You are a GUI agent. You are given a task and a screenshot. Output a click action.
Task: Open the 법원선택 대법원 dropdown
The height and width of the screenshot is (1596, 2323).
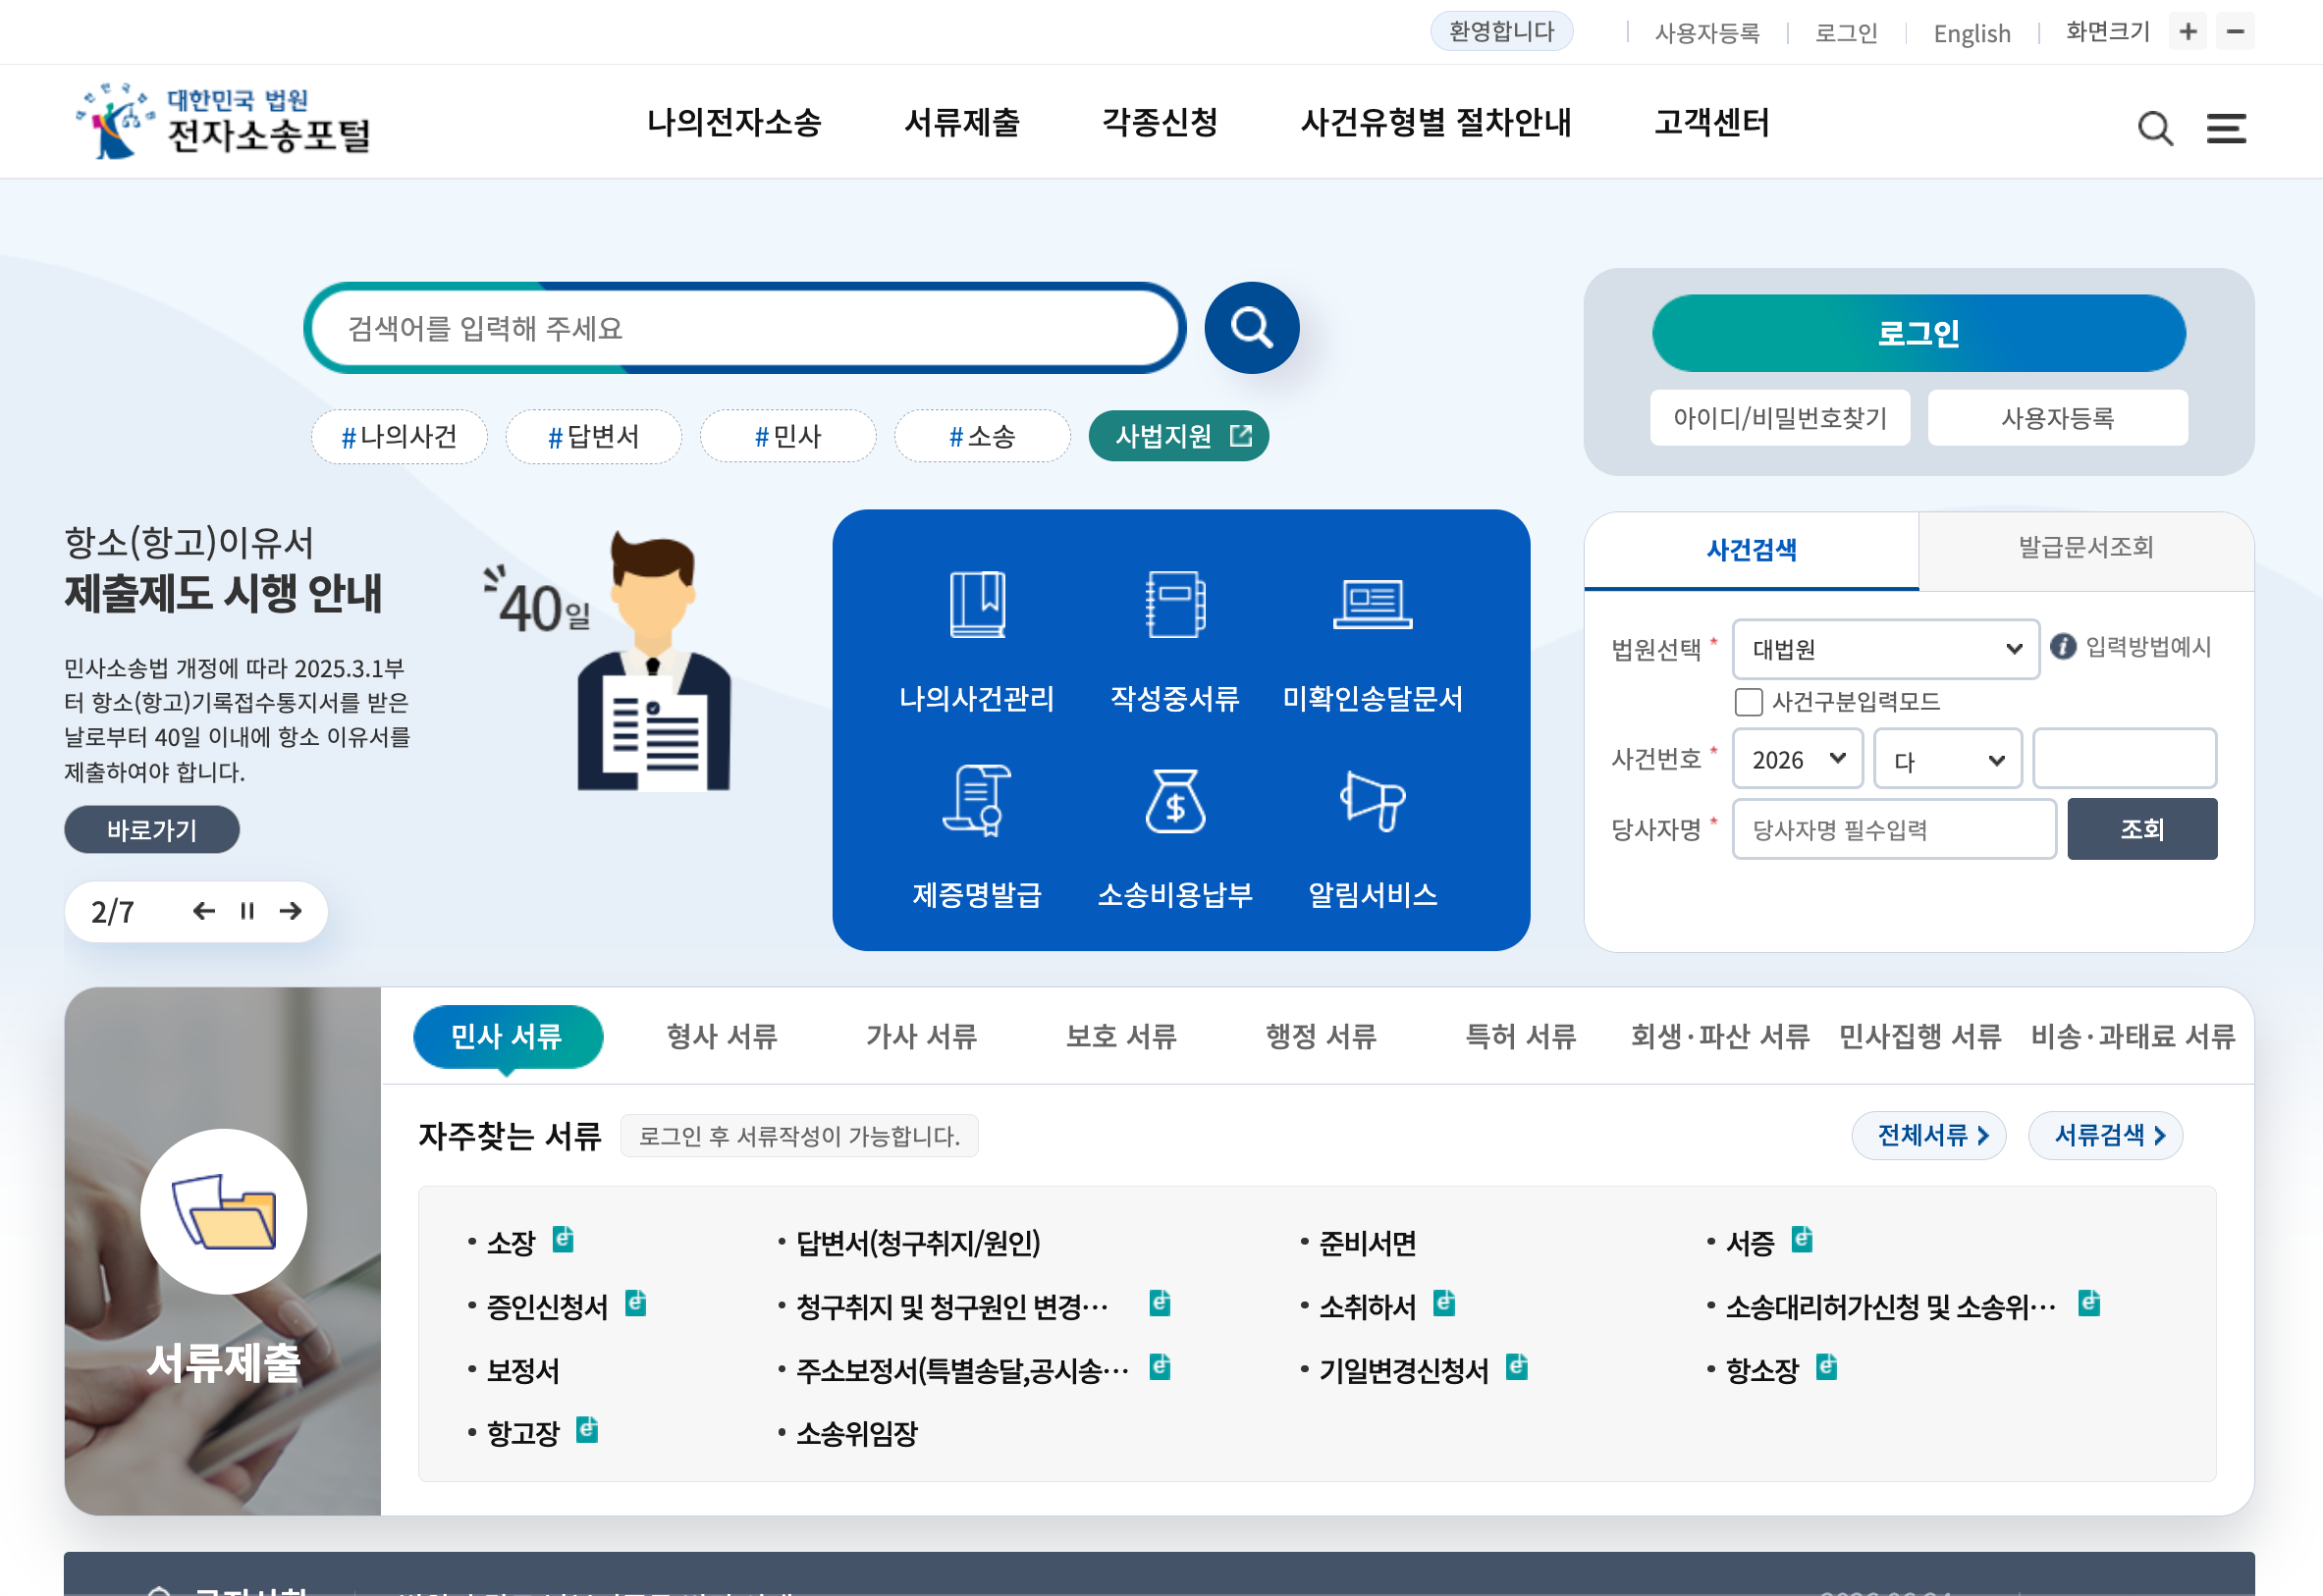pyautogui.click(x=1885, y=649)
